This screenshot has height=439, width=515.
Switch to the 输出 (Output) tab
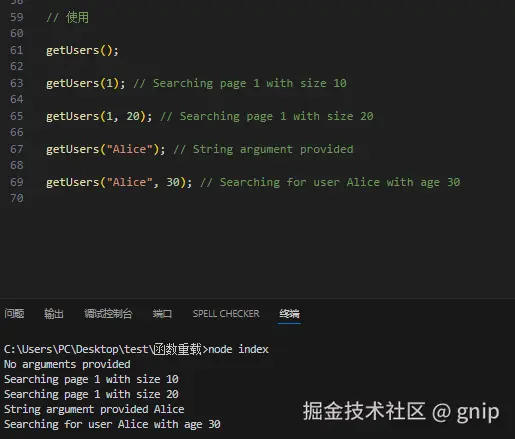pyautogui.click(x=54, y=313)
